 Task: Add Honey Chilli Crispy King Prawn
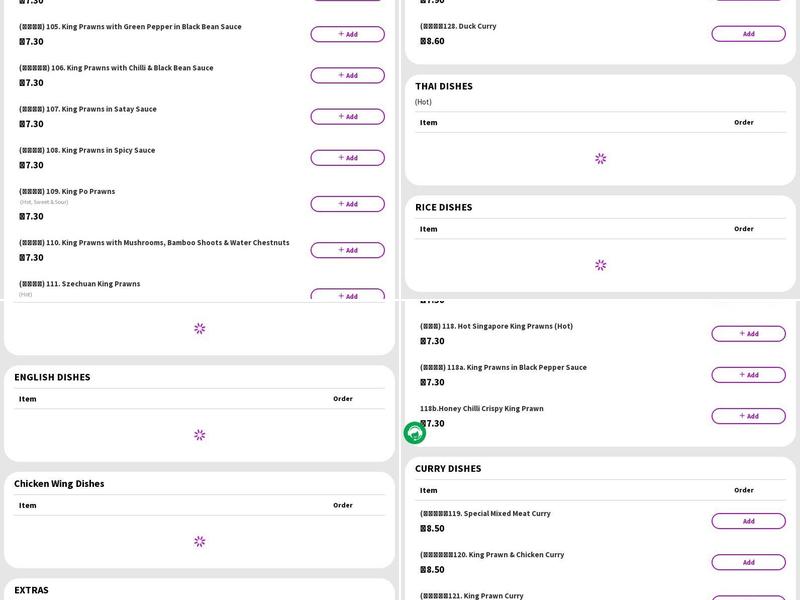[748, 416]
